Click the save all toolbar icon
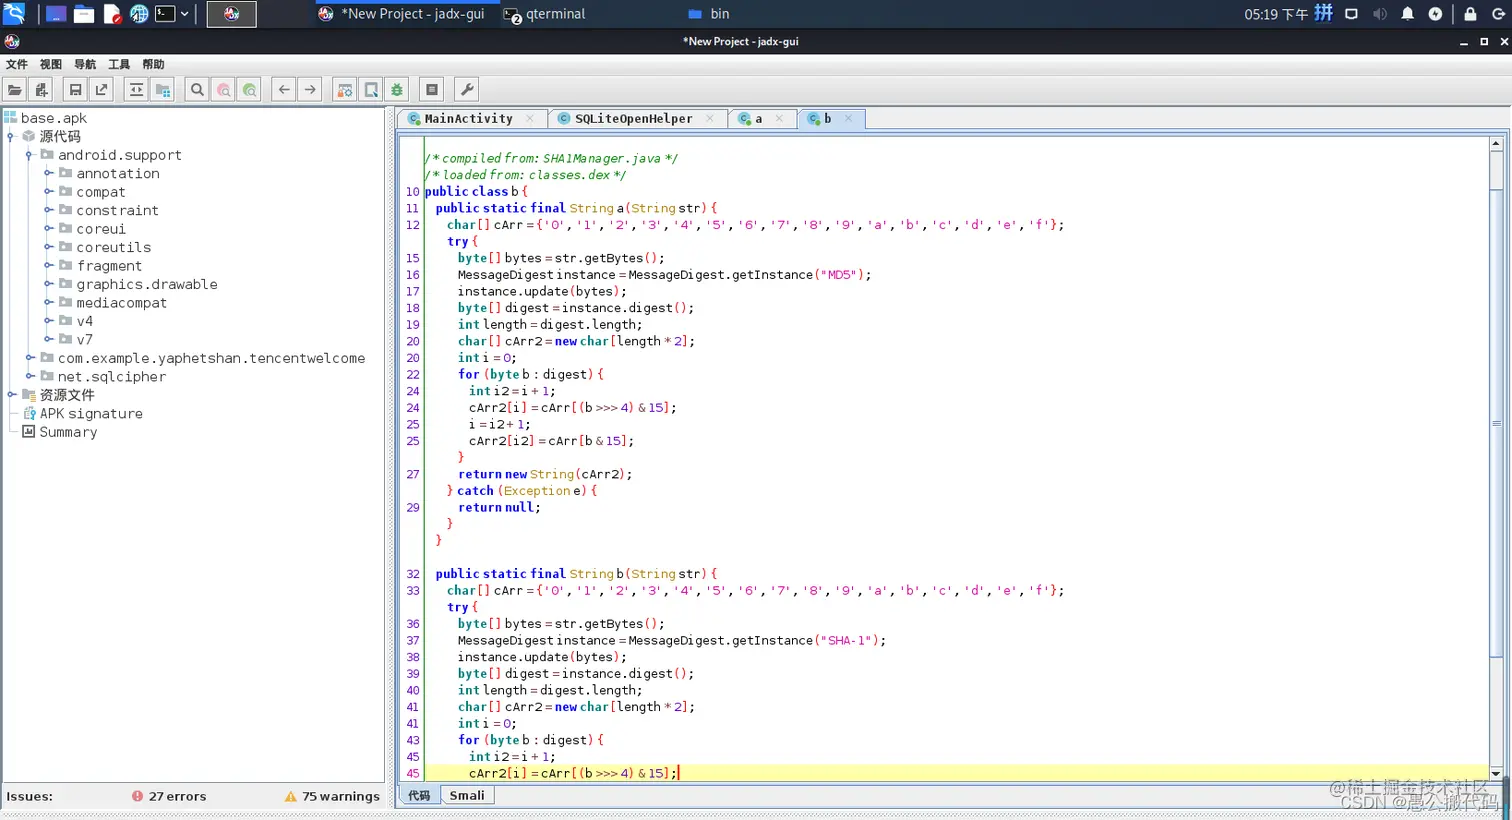1512x820 pixels. pos(75,90)
